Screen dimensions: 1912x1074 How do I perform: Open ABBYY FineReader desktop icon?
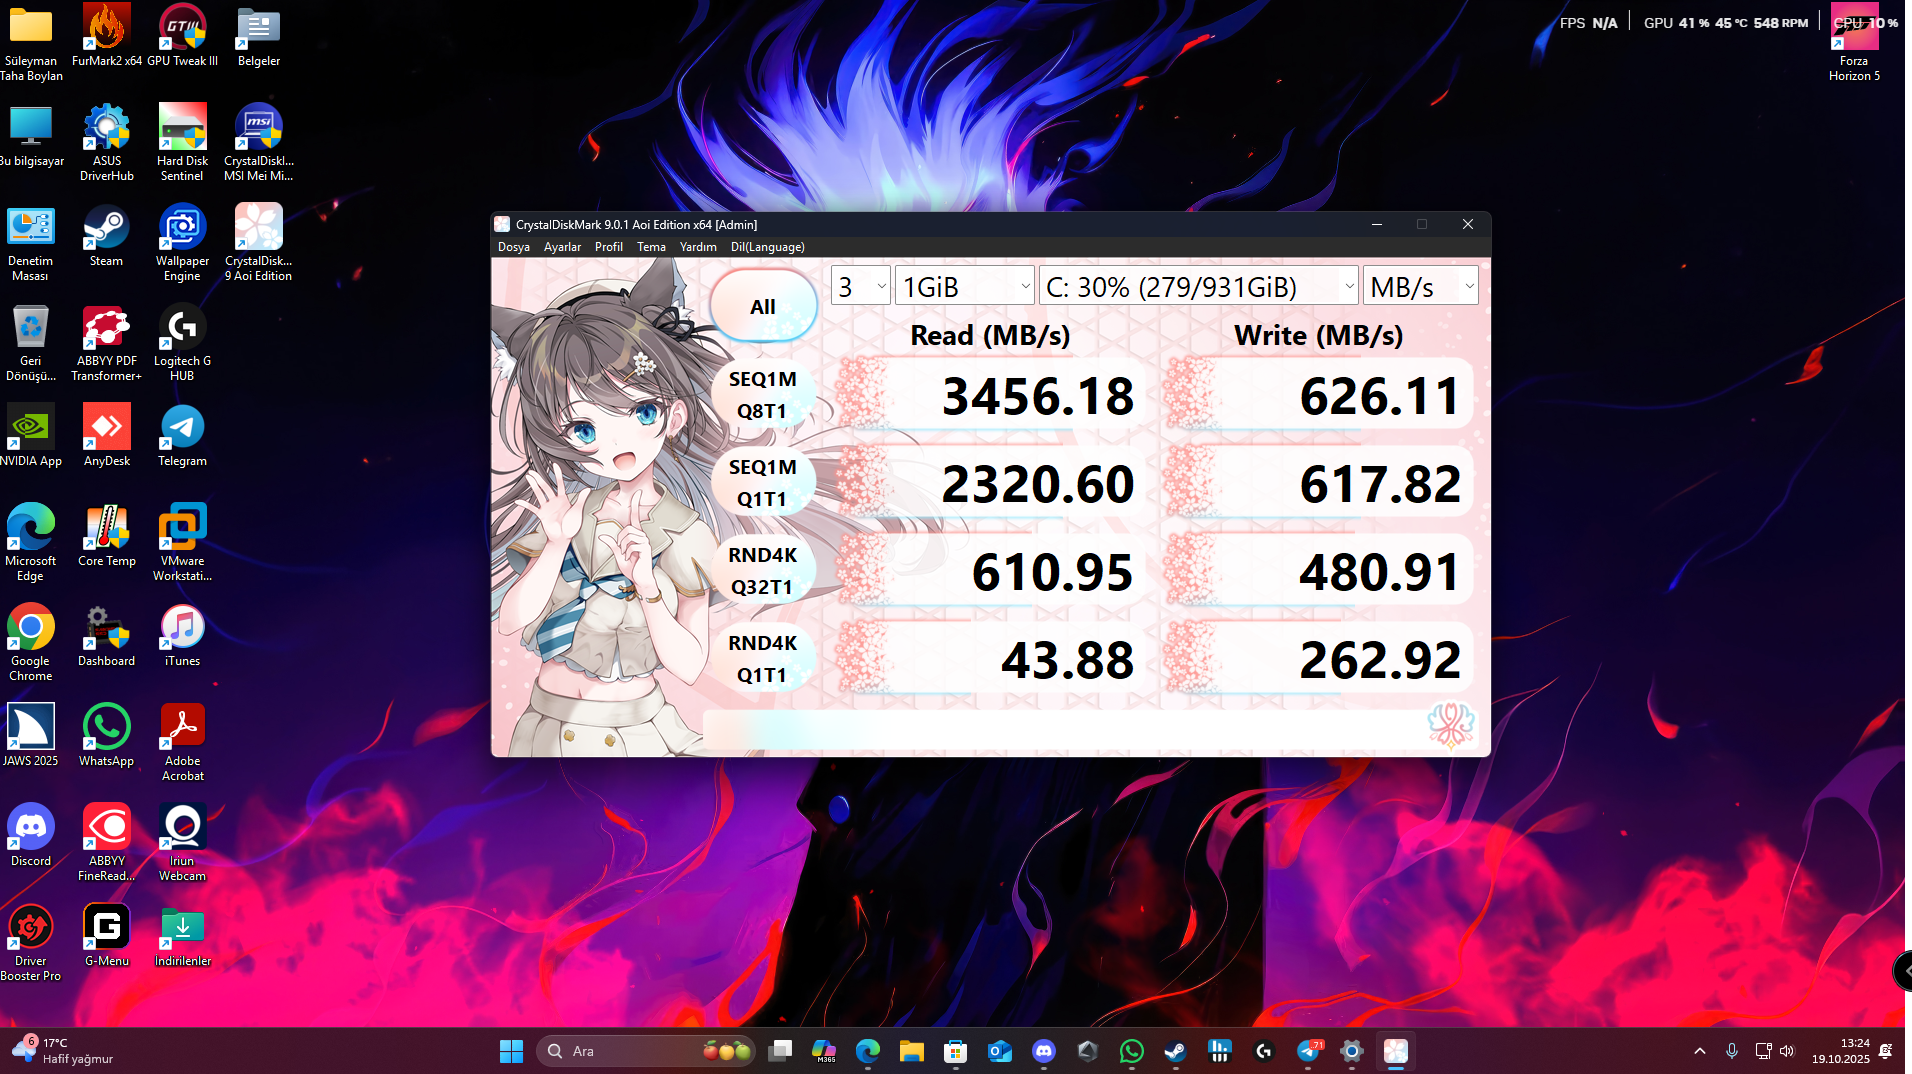[106, 842]
